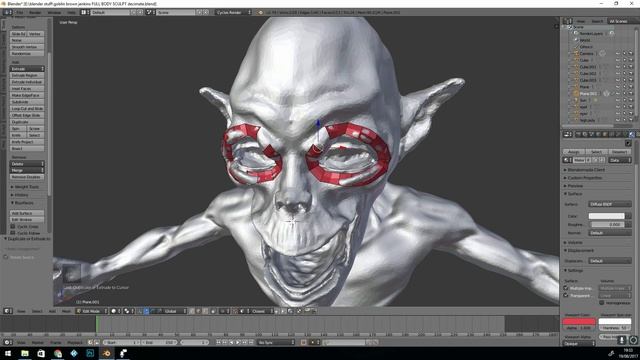Viewport: 640px width, 360px height.
Task: Toggle the Cyclic Cross checkbox
Action: pyautogui.click(x=13, y=226)
